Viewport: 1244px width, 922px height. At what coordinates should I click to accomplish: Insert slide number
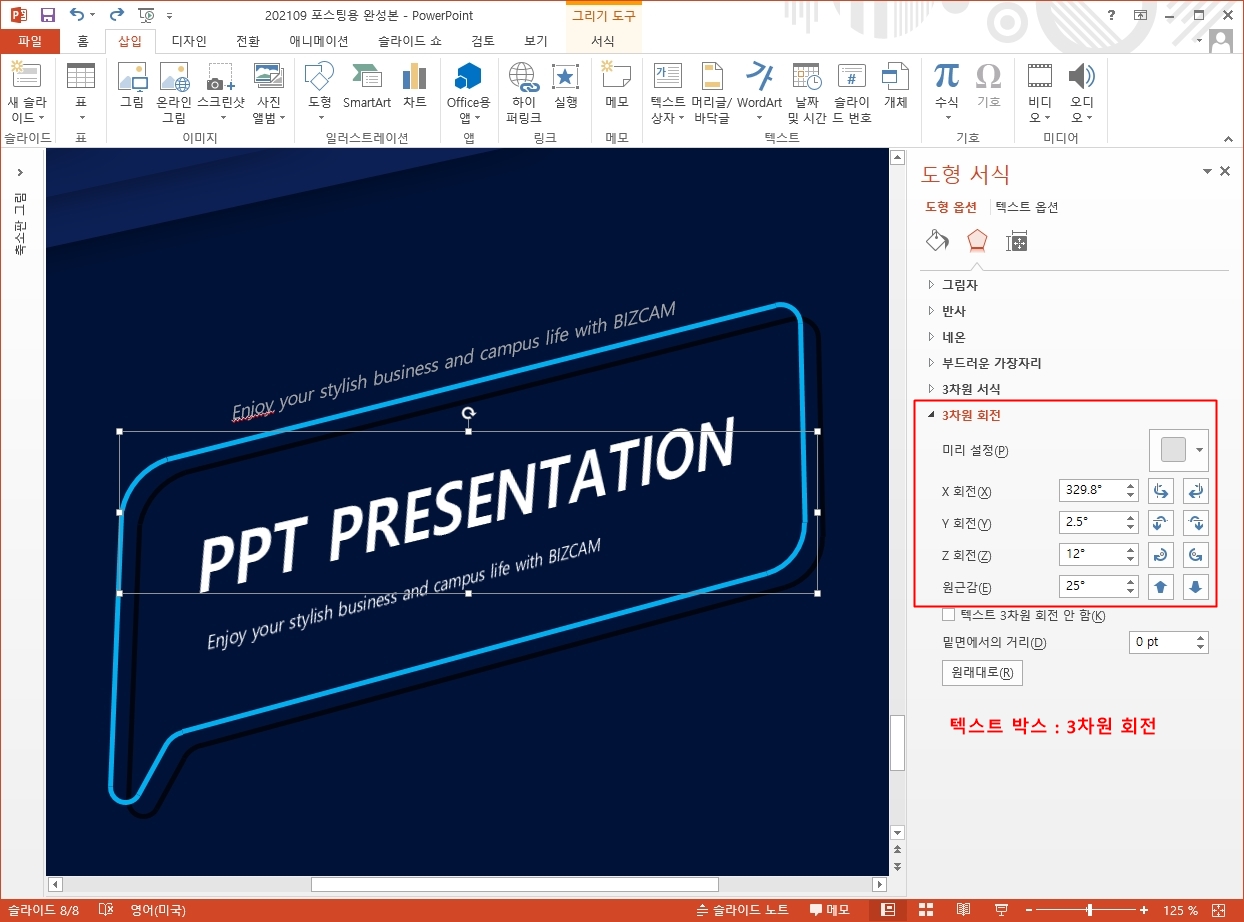[x=852, y=92]
